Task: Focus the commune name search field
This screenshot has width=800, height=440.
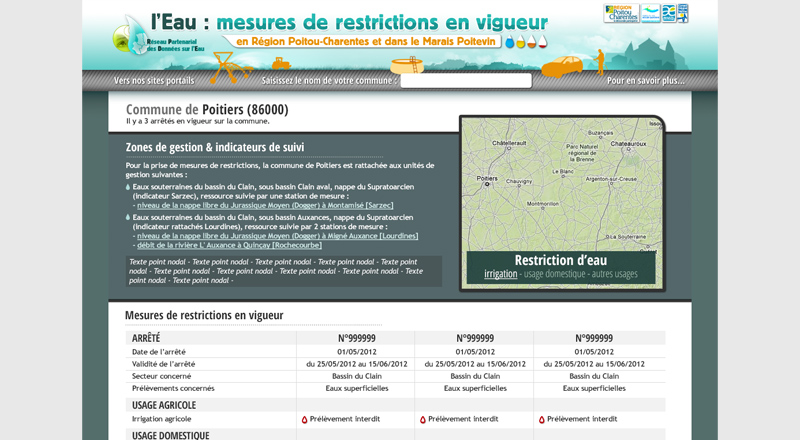Action: coord(466,81)
